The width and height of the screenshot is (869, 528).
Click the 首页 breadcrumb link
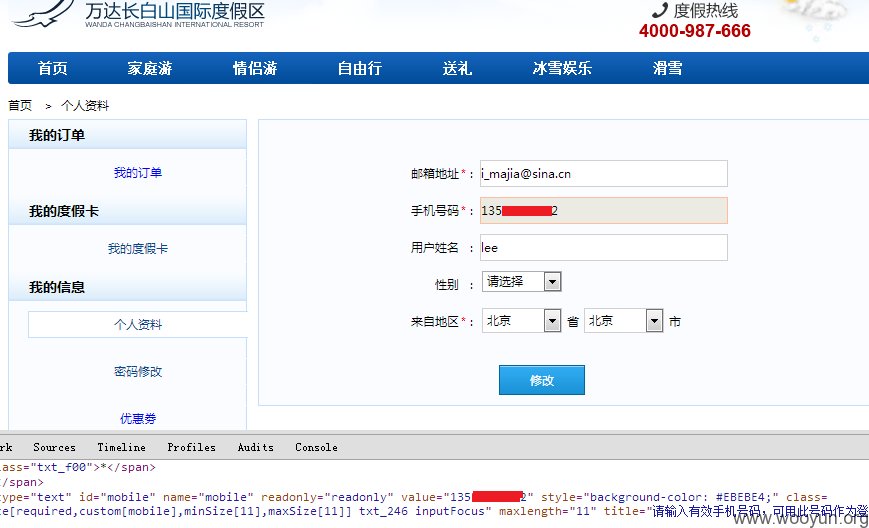(20, 105)
